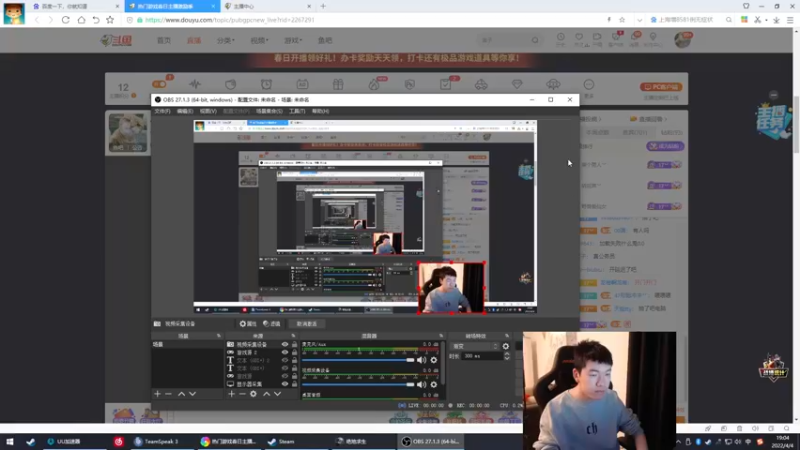The width and height of the screenshot is (800, 450).
Task: Click the alarm clock icon in streamer toolbar
Action: 266,84
